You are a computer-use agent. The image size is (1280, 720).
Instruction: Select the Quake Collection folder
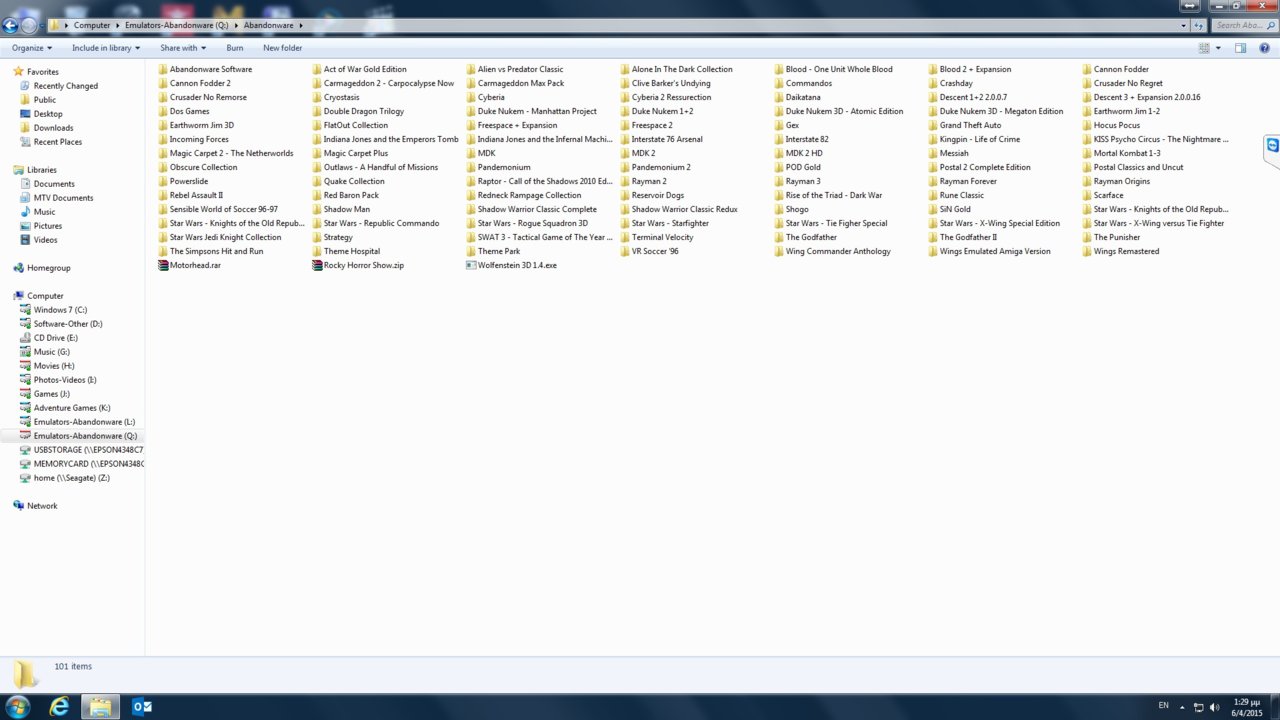pos(354,181)
